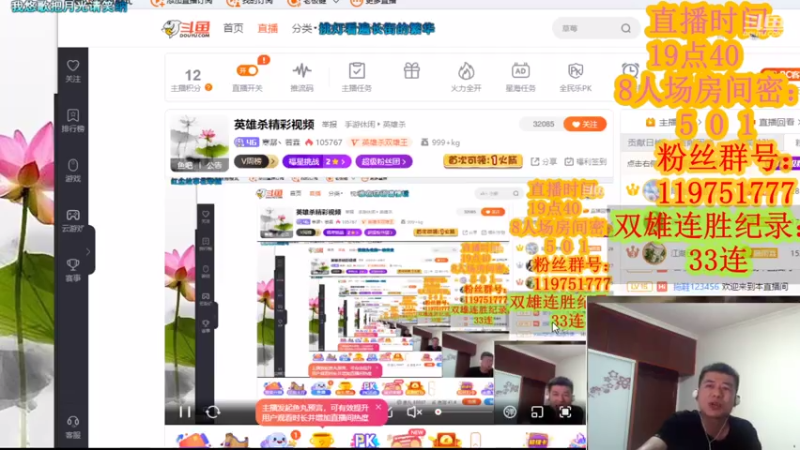Toggle the muted speaker icon
800x450 pixels.
(x=414, y=412)
